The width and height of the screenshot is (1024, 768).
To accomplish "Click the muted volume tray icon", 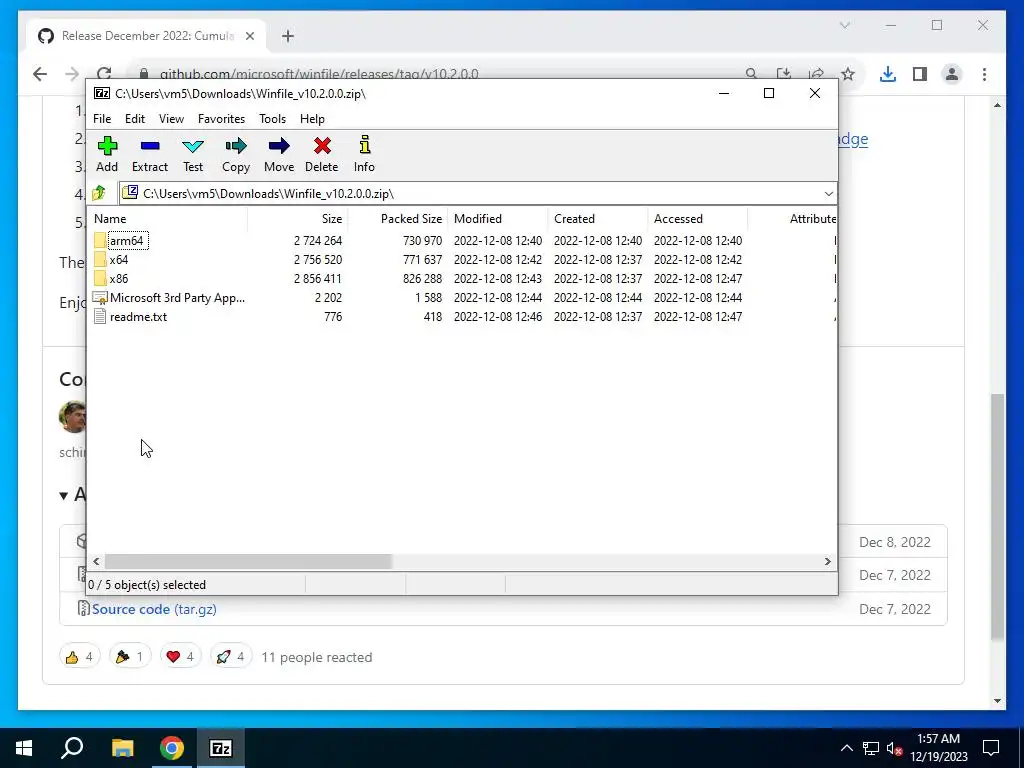I will pyautogui.click(x=894, y=748).
